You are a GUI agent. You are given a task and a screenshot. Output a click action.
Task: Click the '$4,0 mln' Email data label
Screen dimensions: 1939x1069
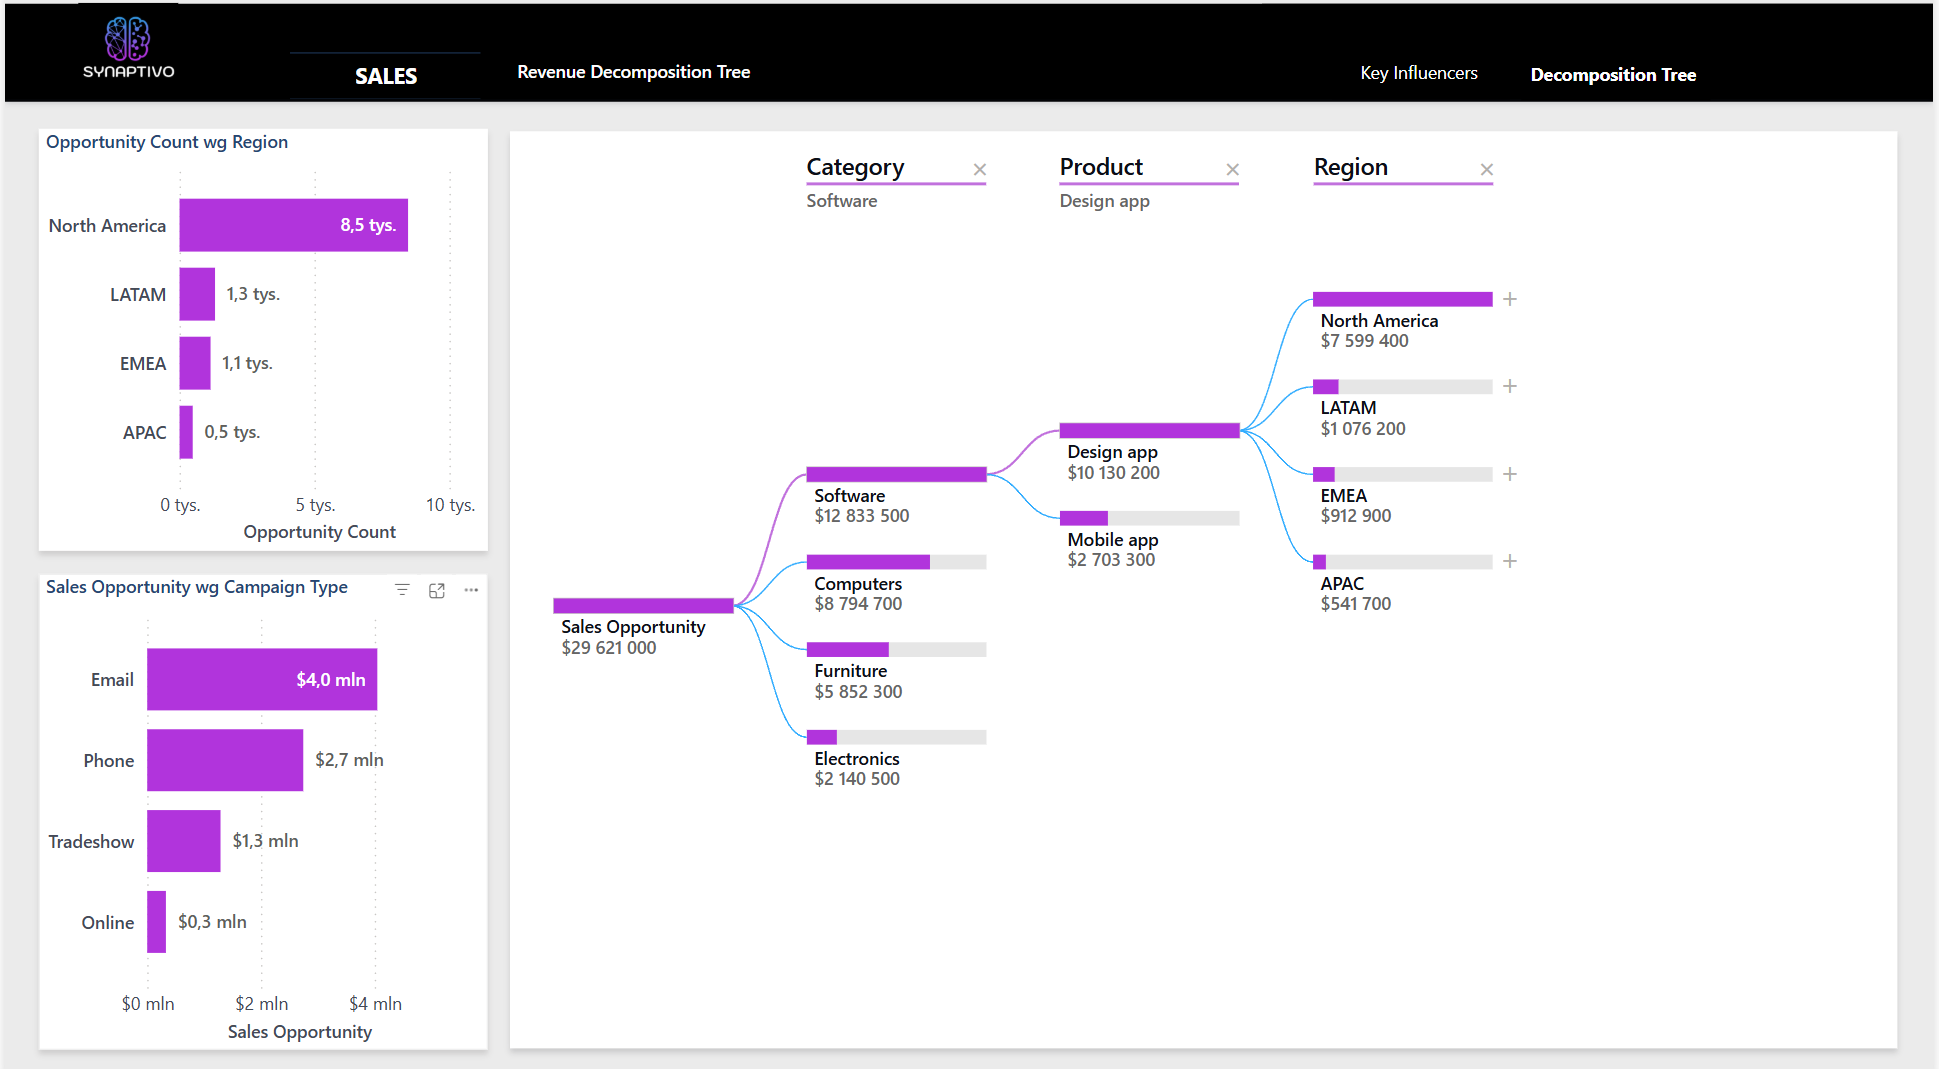click(331, 680)
